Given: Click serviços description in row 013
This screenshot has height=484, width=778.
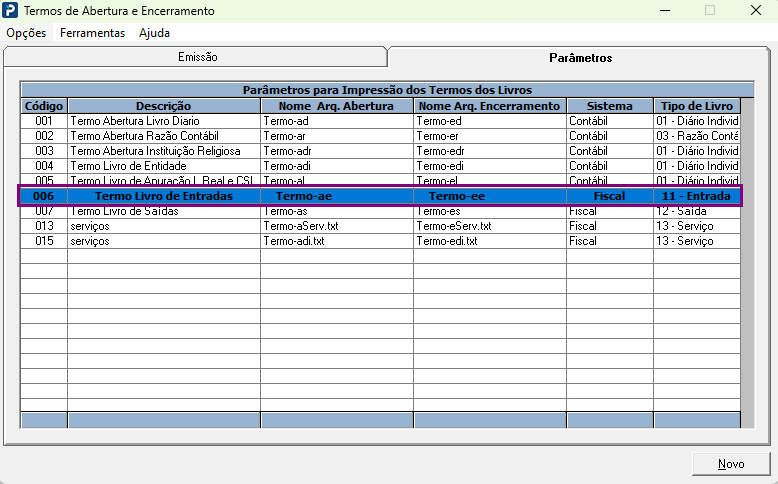Looking at the screenshot, I should tap(164, 226).
